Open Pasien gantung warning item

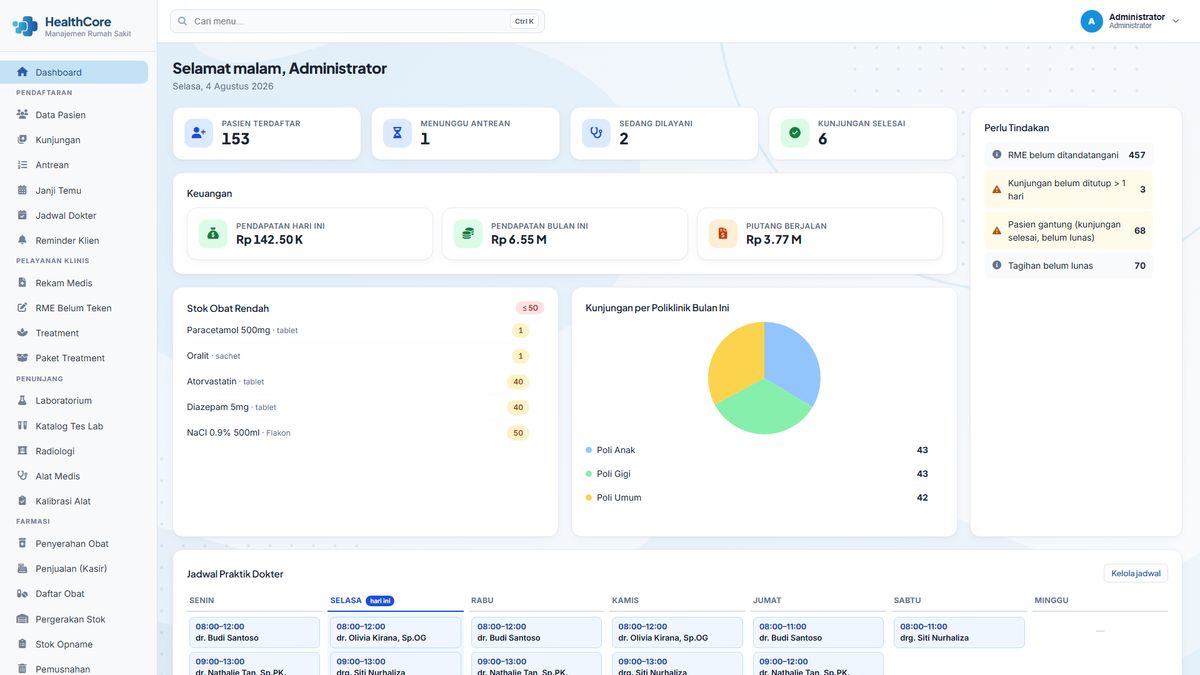pyautogui.click(x=1068, y=231)
